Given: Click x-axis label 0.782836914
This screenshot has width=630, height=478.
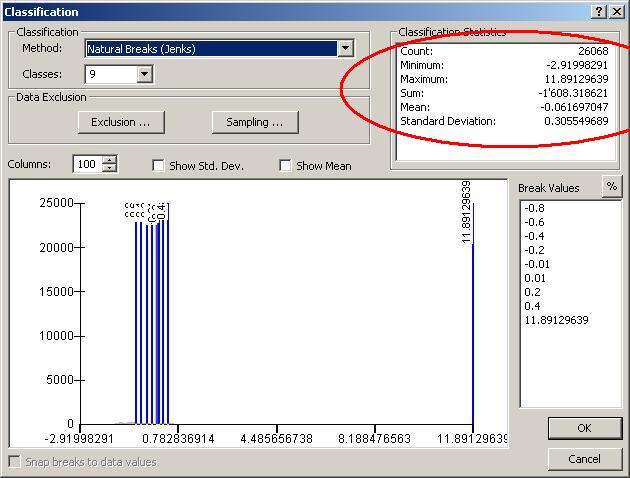Looking at the screenshot, I should coord(178,439).
